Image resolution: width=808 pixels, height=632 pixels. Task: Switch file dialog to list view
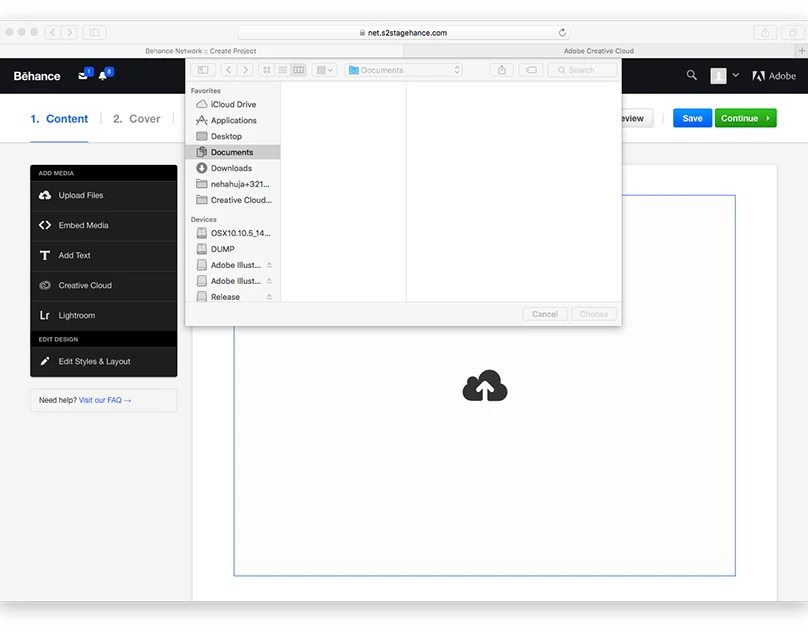click(282, 70)
